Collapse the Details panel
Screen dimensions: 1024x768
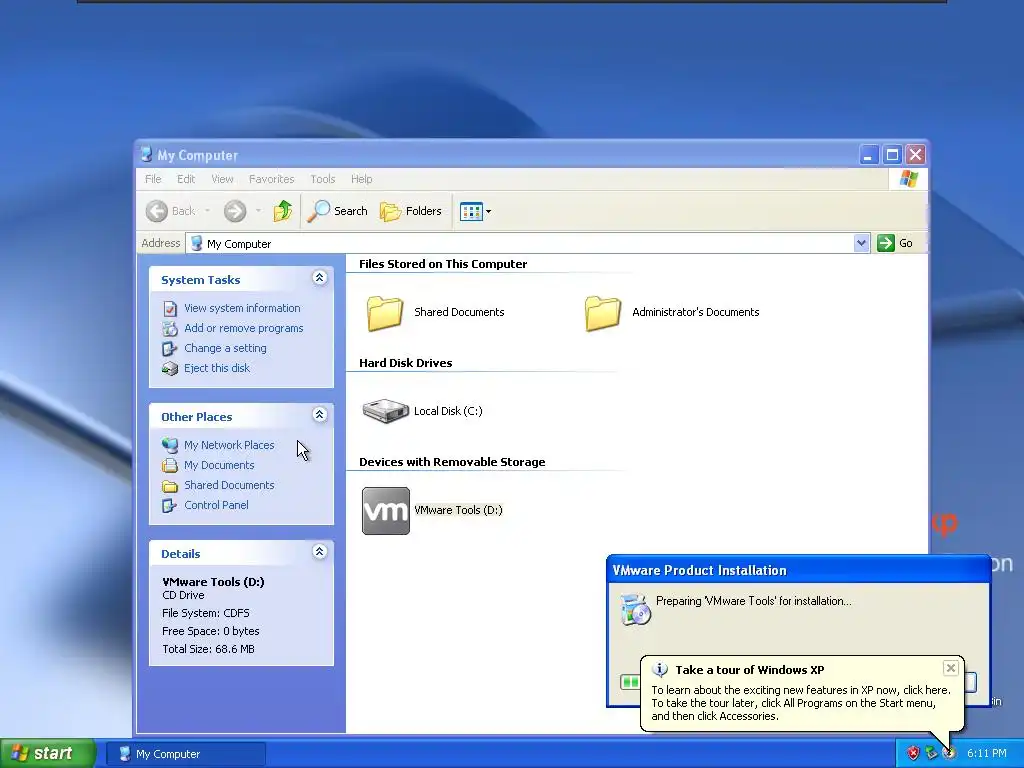(319, 552)
